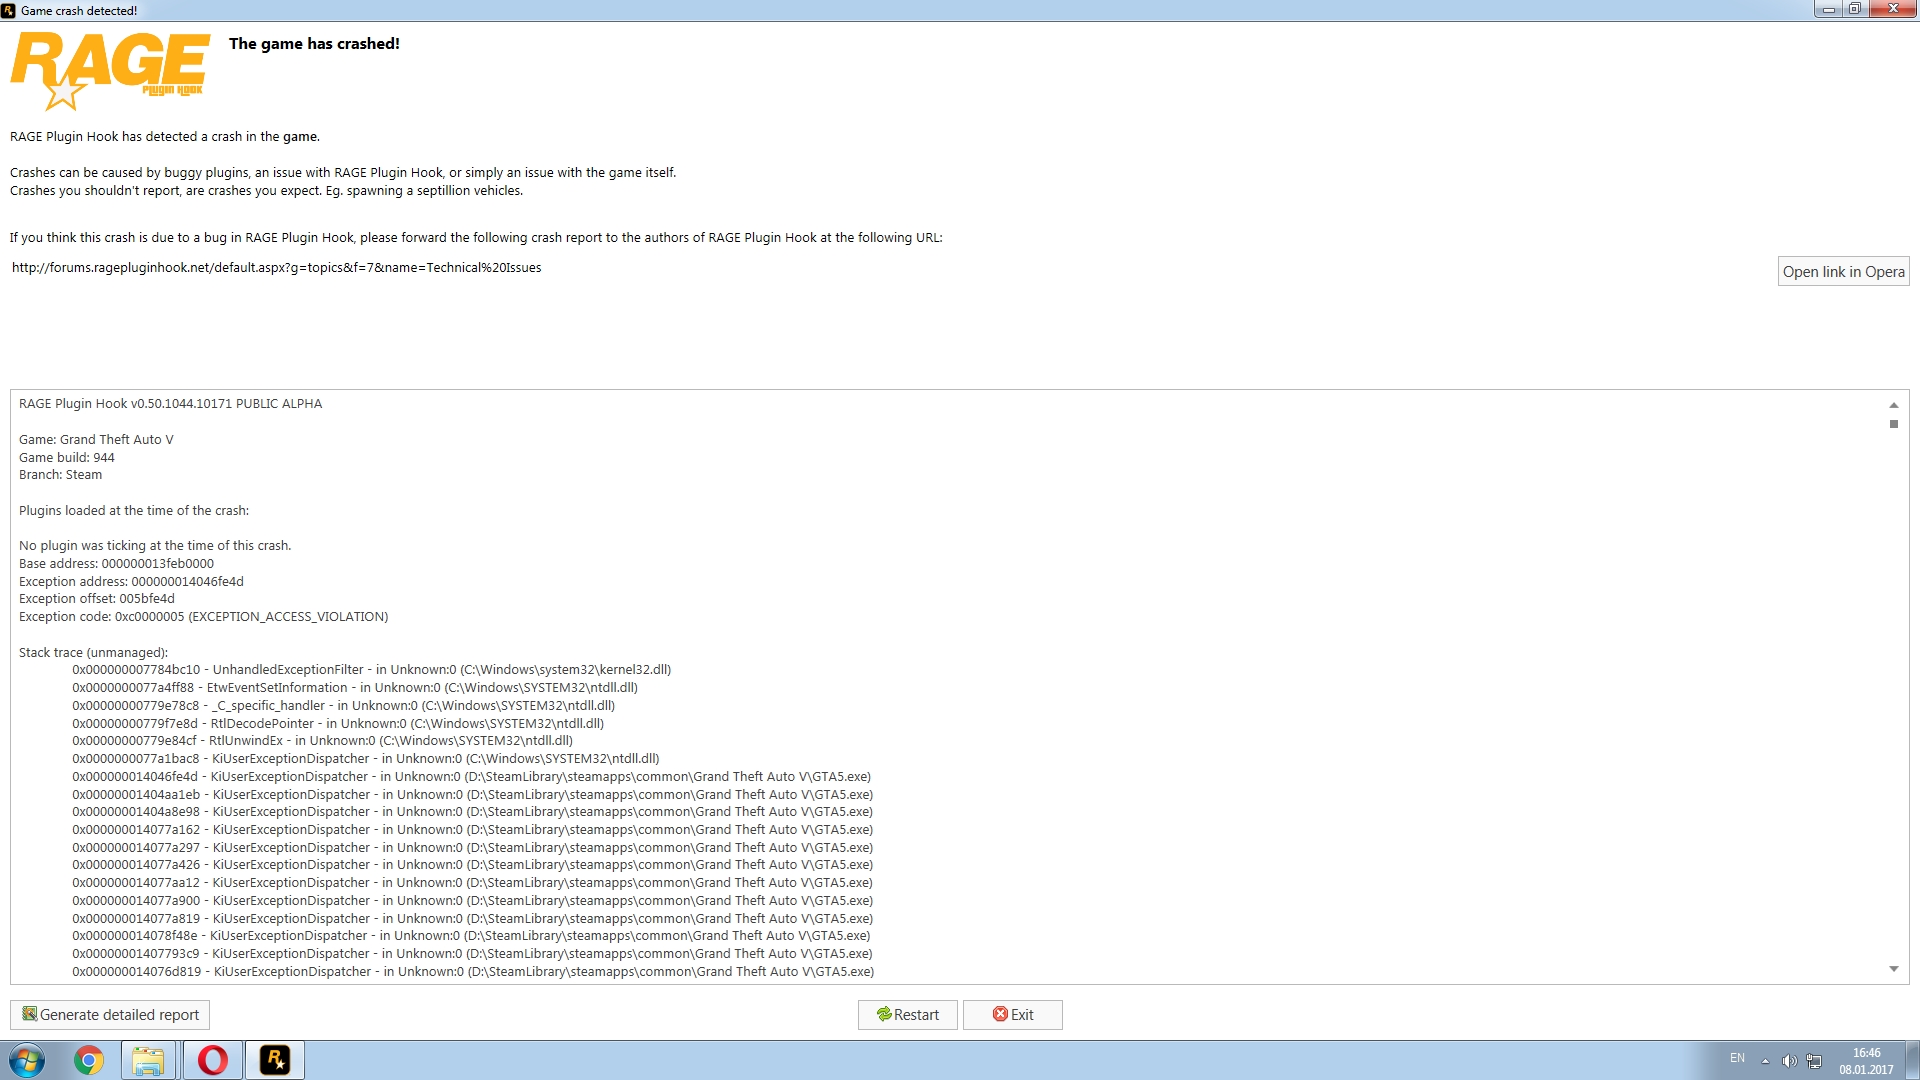The image size is (1920, 1080).
Task: Click the Exit button
Action: (x=1012, y=1014)
